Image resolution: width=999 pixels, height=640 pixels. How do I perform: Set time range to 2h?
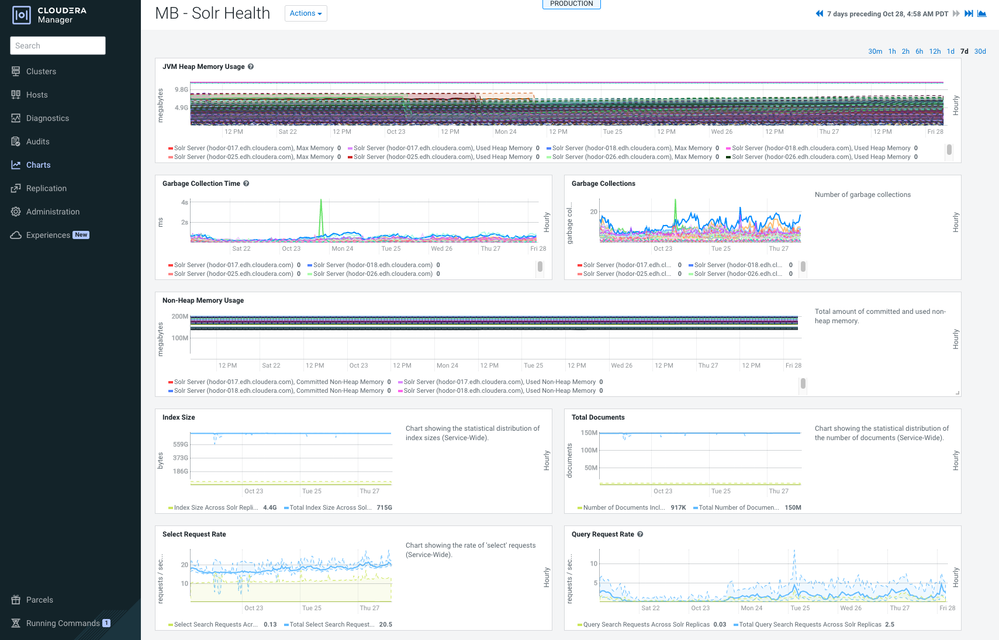tap(905, 52)
